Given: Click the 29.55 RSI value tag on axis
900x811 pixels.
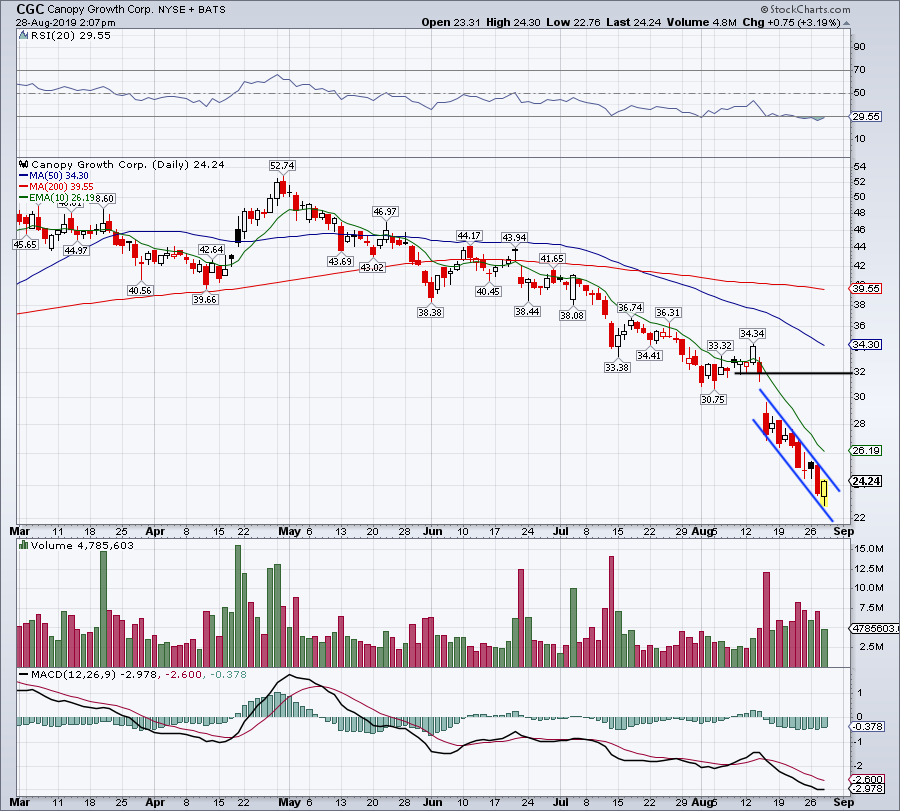Looking at the screenshot, I should [x=866, y=116].
